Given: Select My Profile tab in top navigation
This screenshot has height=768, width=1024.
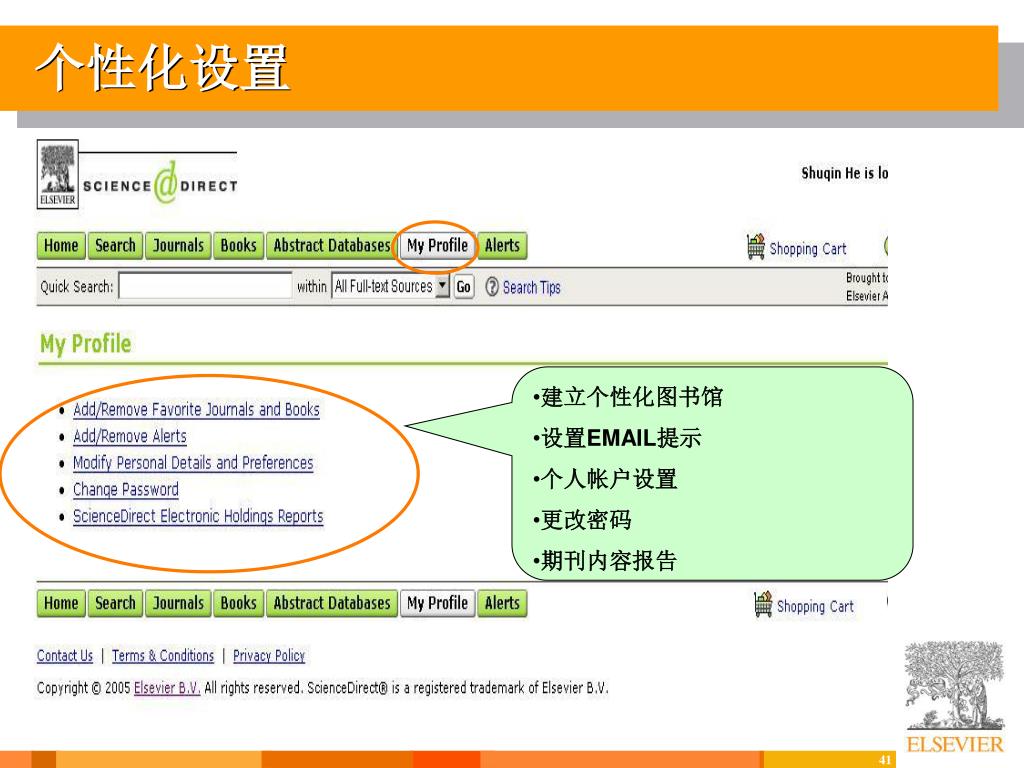Looking at the screenshot, I should 438,246.
